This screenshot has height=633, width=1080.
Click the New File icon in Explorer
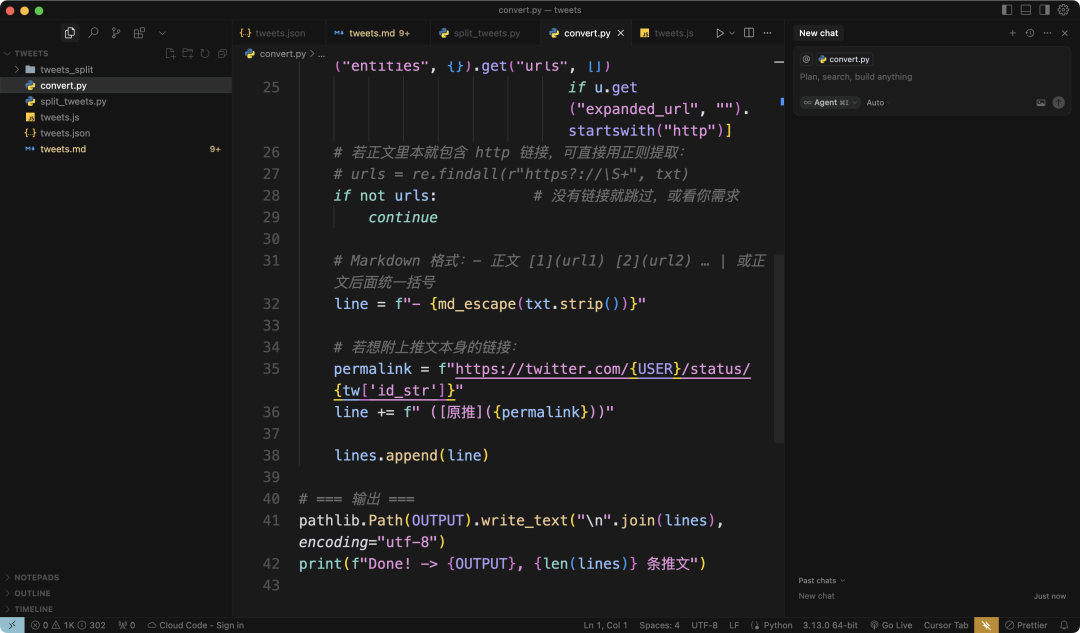tap(170, 53)
